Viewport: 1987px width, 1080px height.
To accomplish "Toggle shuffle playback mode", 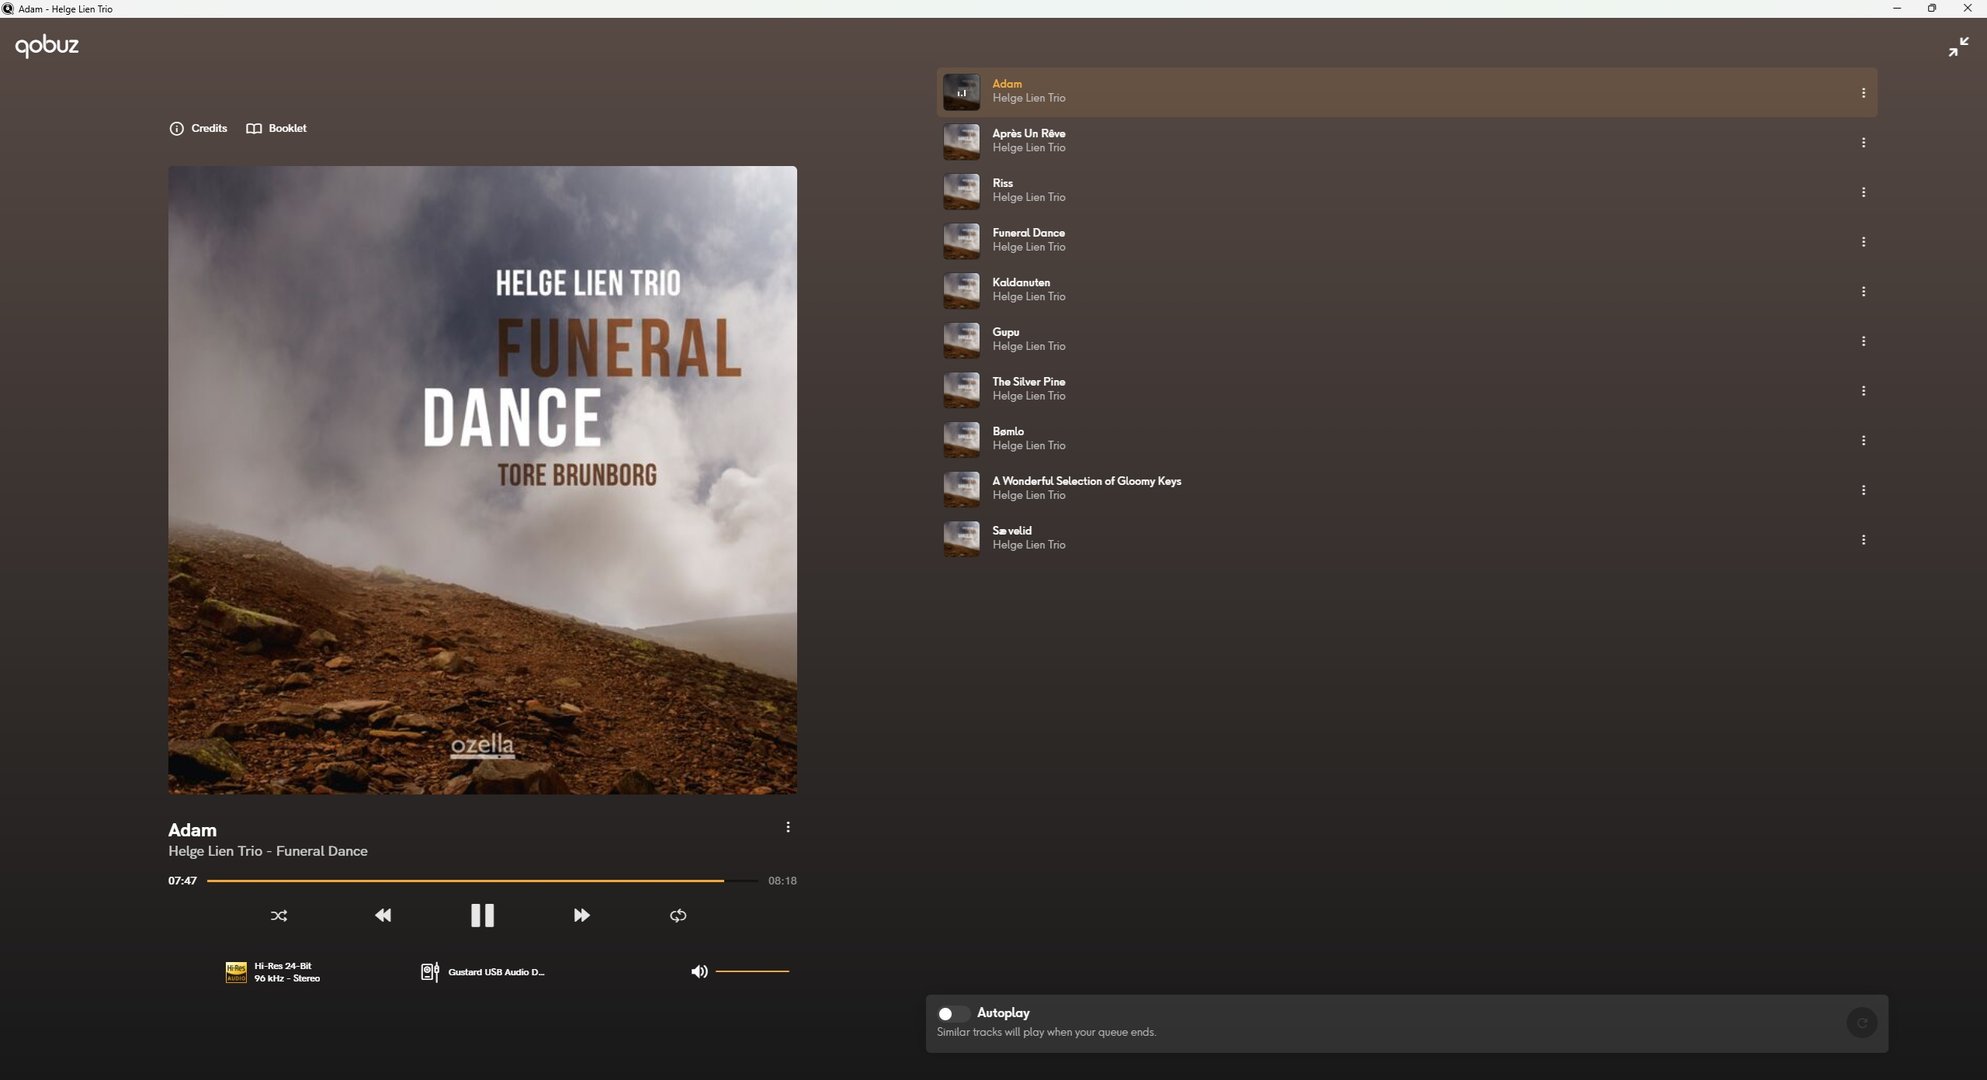I will [279, 915].
